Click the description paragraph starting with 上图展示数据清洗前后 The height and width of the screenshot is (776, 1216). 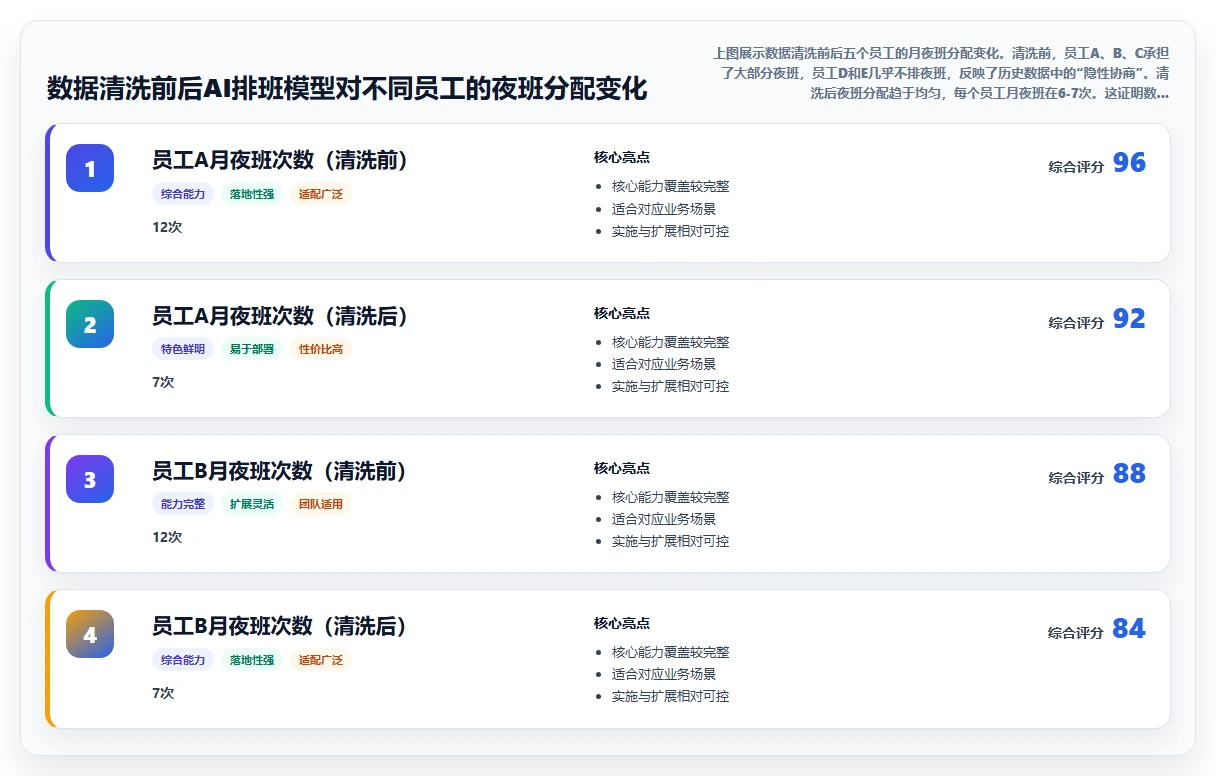(x=941, y=73)
